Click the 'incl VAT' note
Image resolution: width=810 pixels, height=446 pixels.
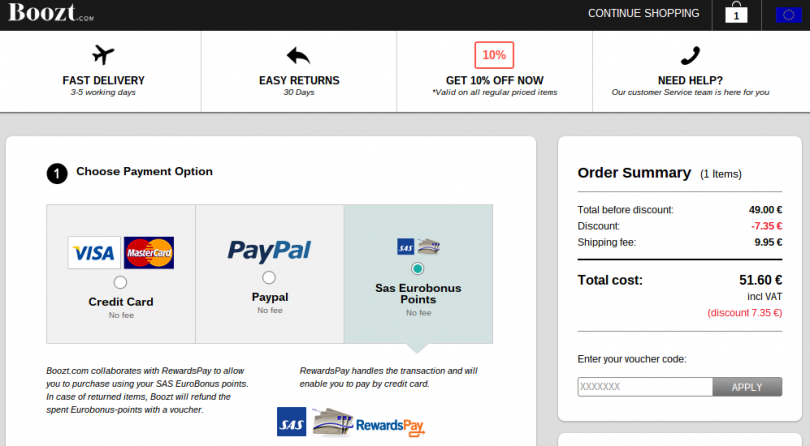765,297
